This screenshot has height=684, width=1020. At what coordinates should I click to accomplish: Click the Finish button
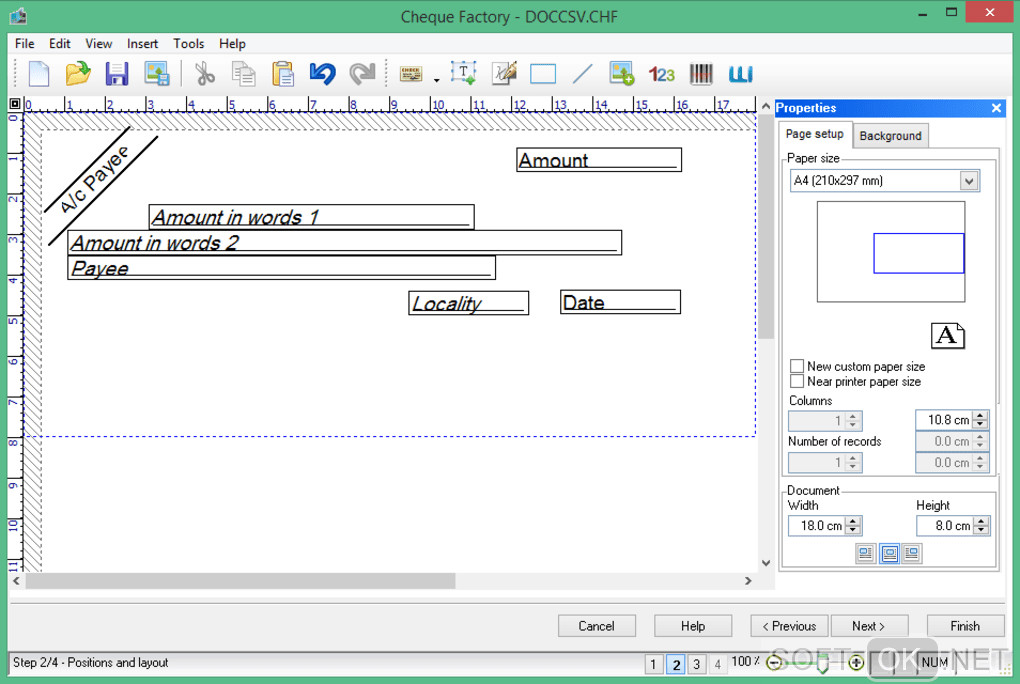(965, 626)
